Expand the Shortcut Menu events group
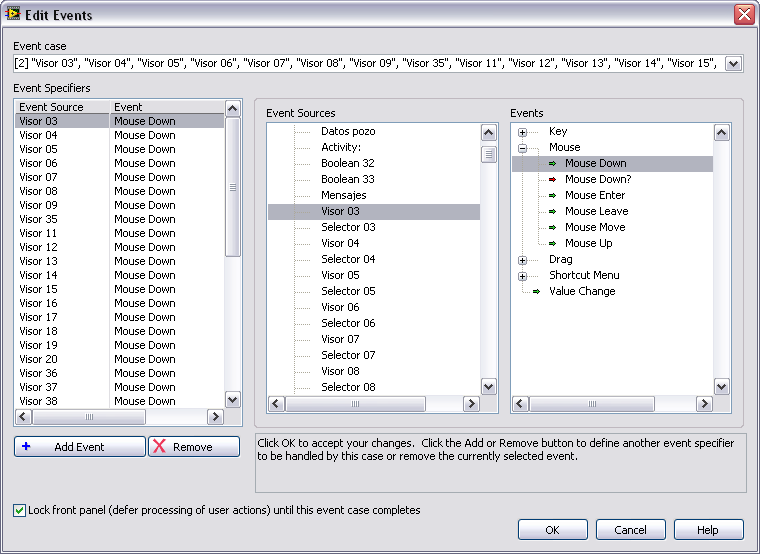The image size is (760, 554). point(522,276)
